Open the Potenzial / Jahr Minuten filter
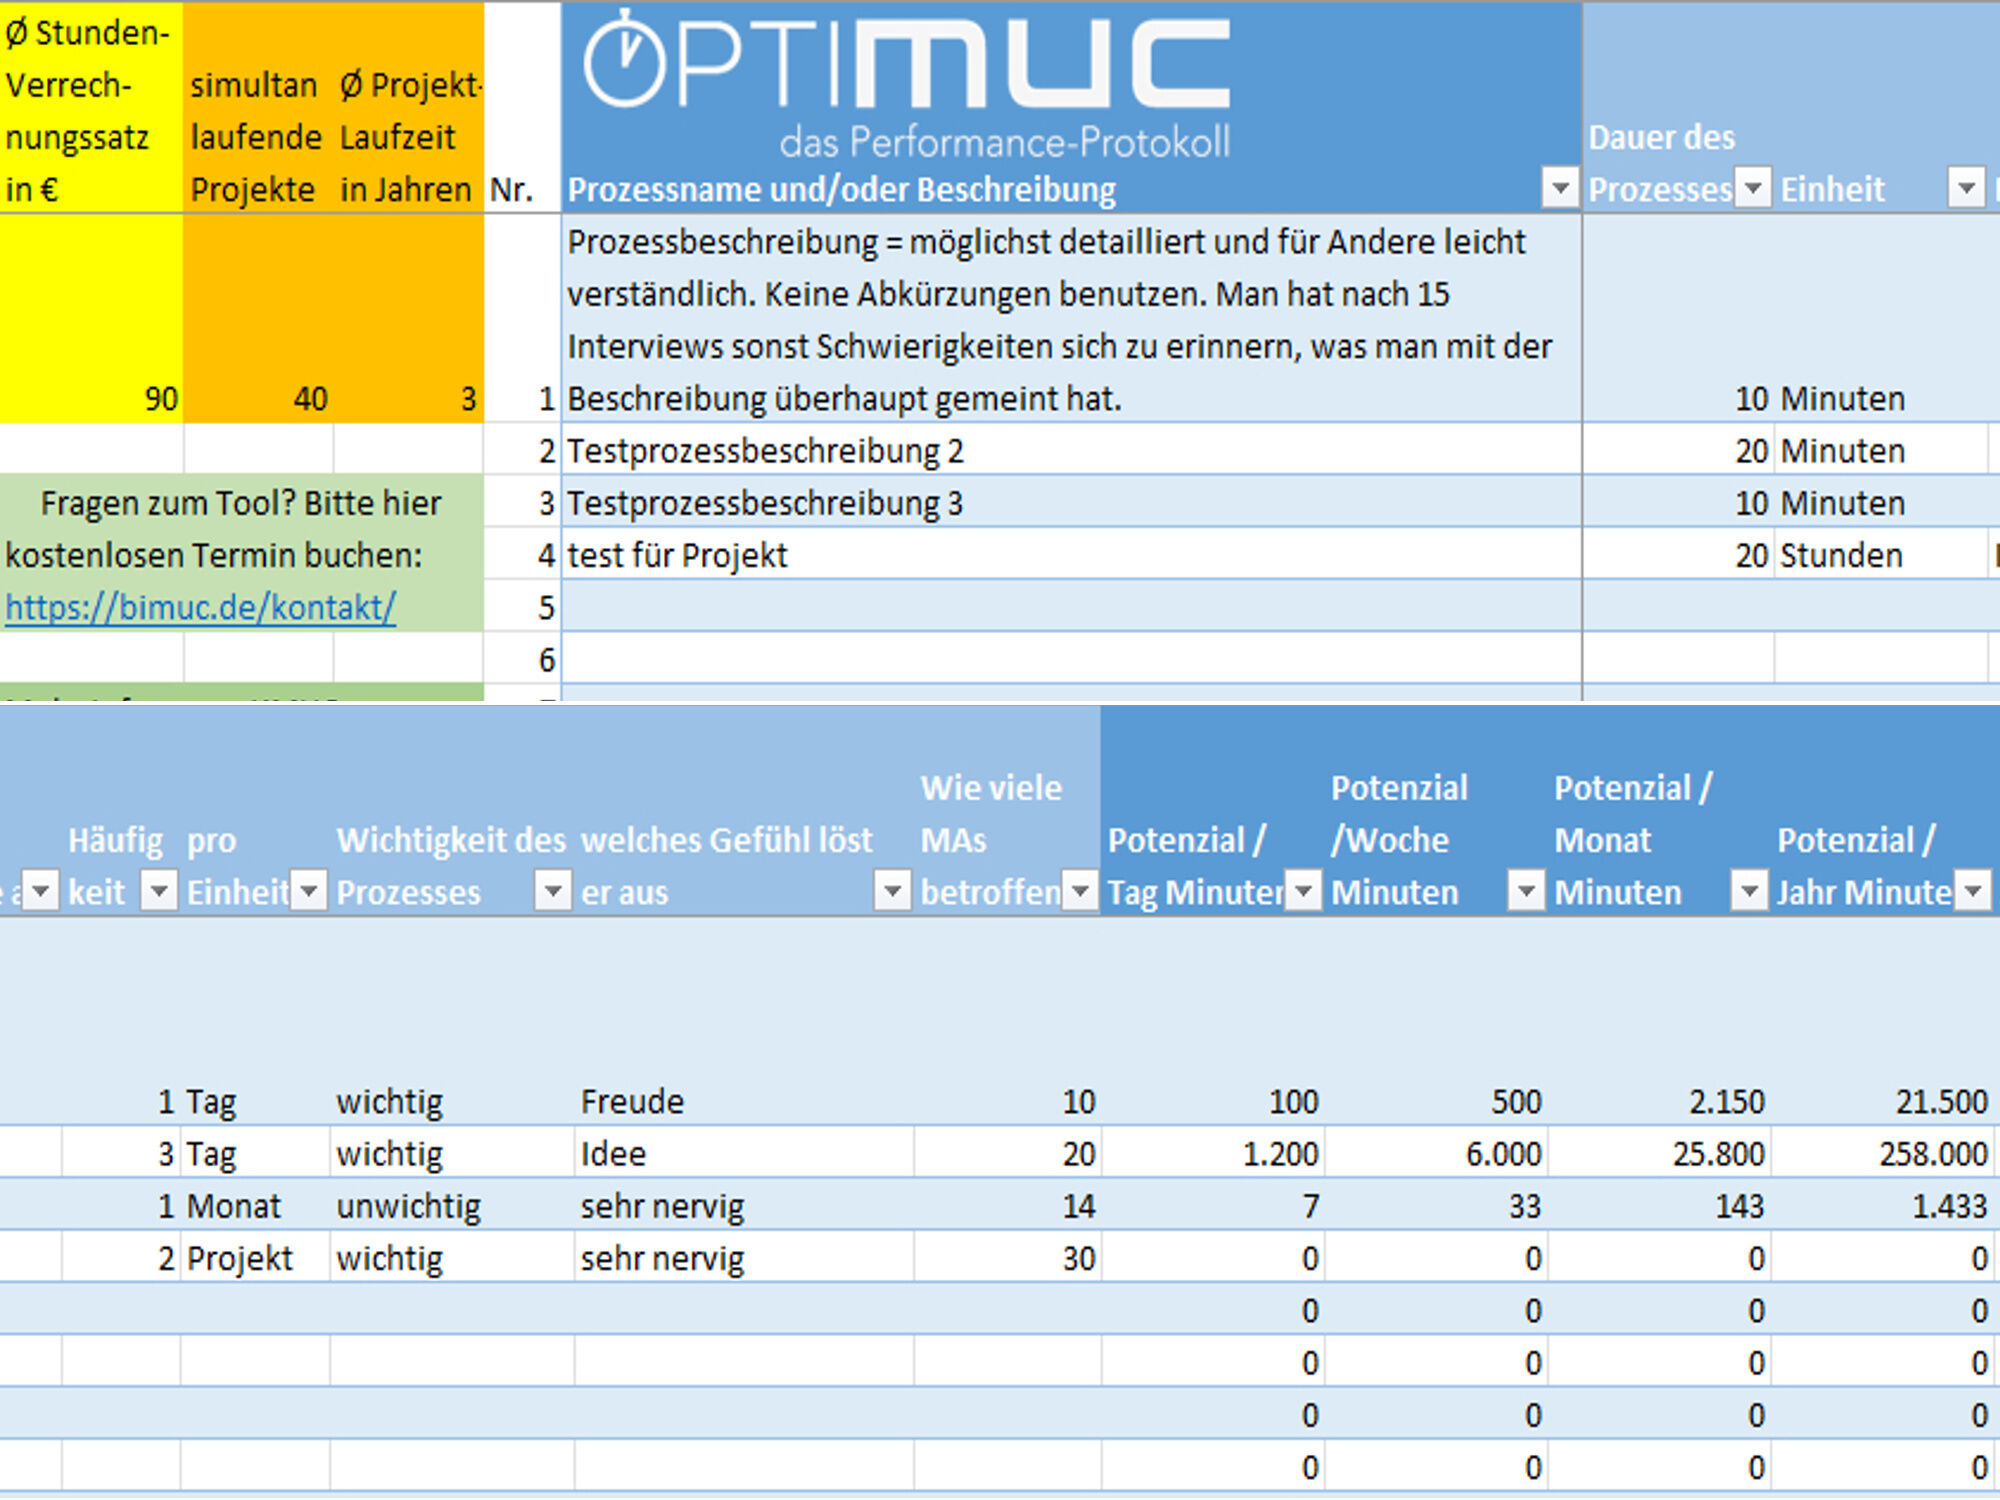Viewport: 2000px width, 1500px height. coord(1974,890)
